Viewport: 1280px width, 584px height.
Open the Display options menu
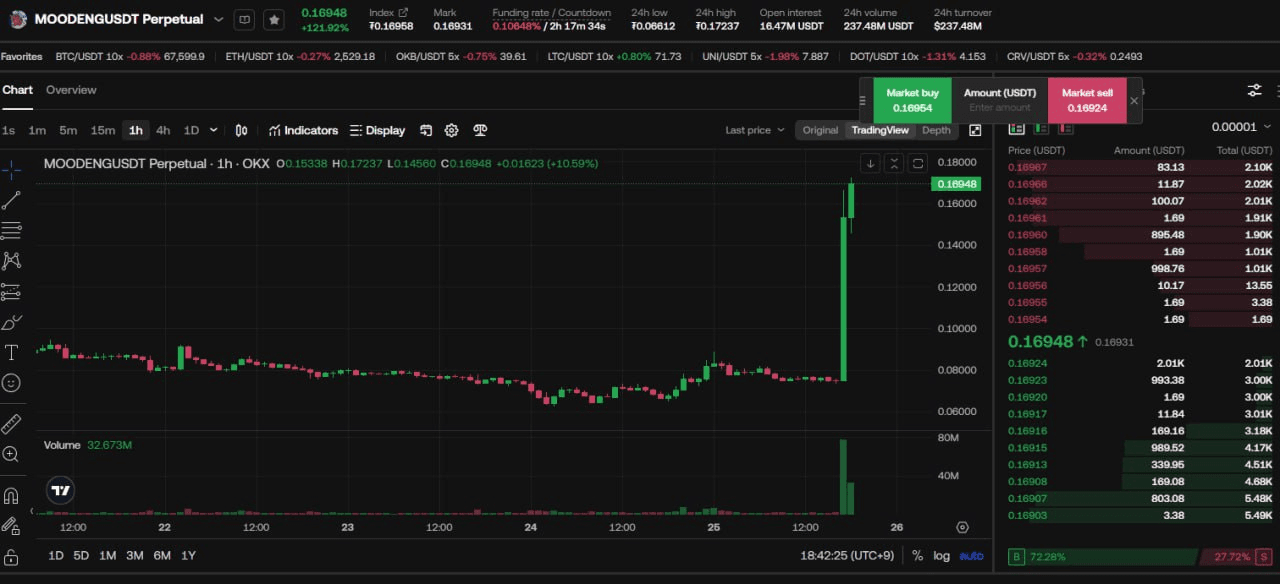point(377,130)
